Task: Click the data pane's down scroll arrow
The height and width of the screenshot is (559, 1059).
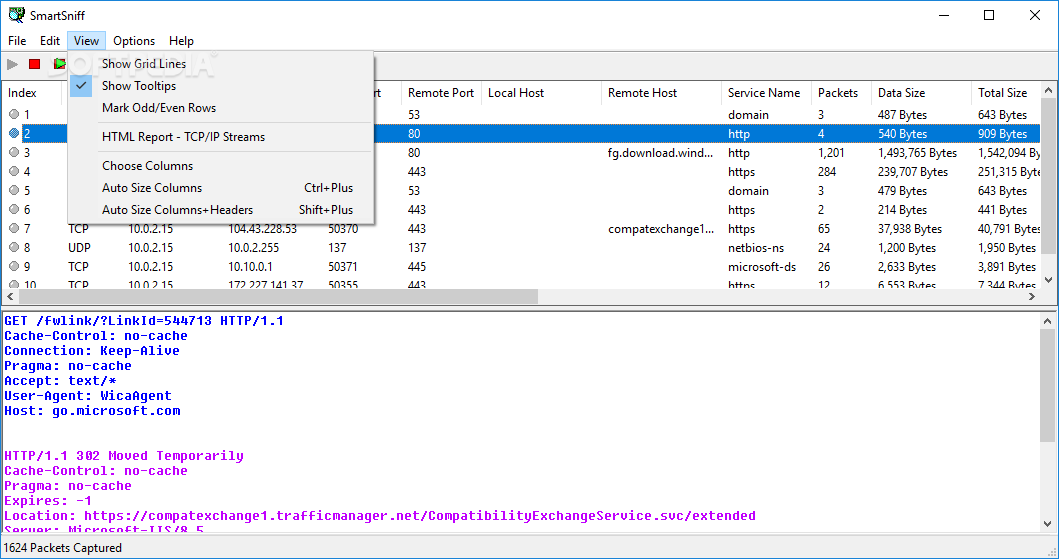Action: click(1048, 524)
